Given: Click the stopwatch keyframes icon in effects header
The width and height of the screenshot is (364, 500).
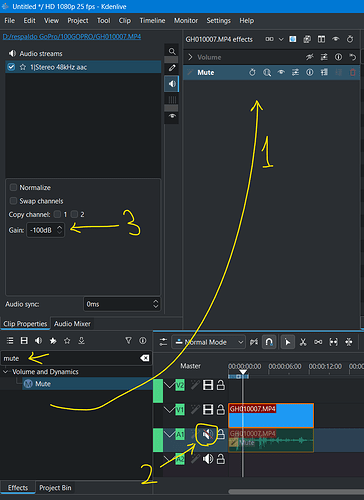Looking at the screenshot, I should [x=350, y=39].
